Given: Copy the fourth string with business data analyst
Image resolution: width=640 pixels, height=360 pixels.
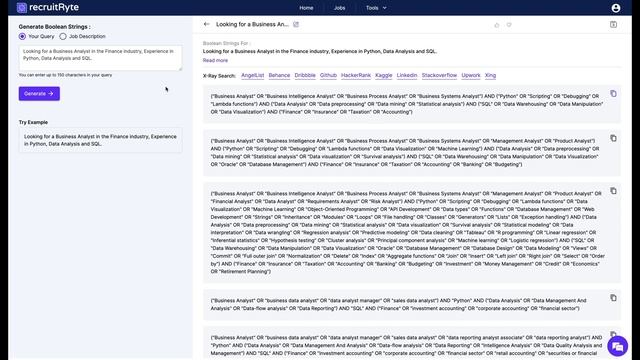Looking at the screenshot, I should tap(613, 298).
